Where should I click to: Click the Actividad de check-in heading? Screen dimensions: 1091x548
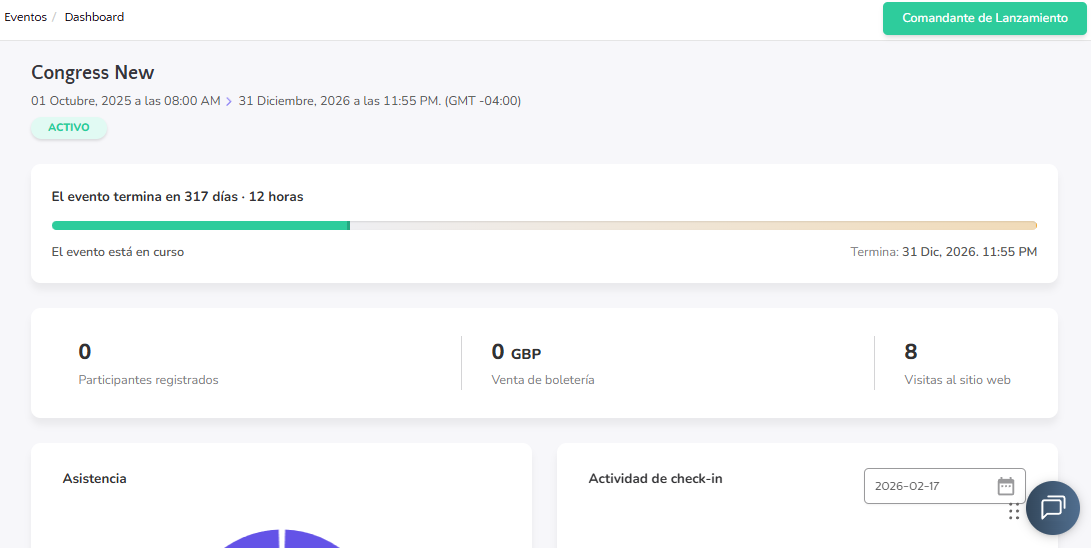(655, 479)
